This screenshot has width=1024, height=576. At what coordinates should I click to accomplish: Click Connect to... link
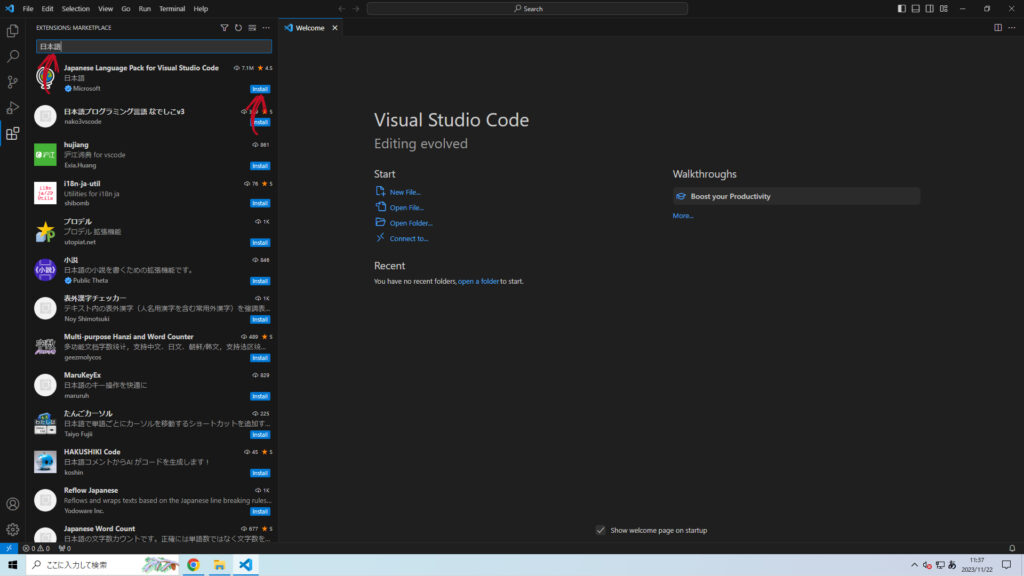(409, 238)
